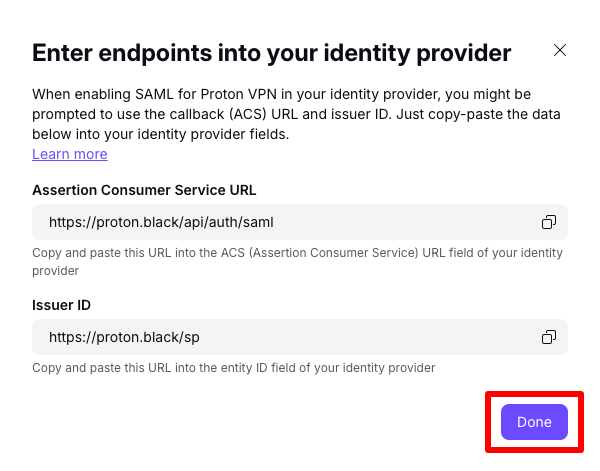Focus the Issuer ID field
The image size is (600, 471).
[x=300, y=337]
